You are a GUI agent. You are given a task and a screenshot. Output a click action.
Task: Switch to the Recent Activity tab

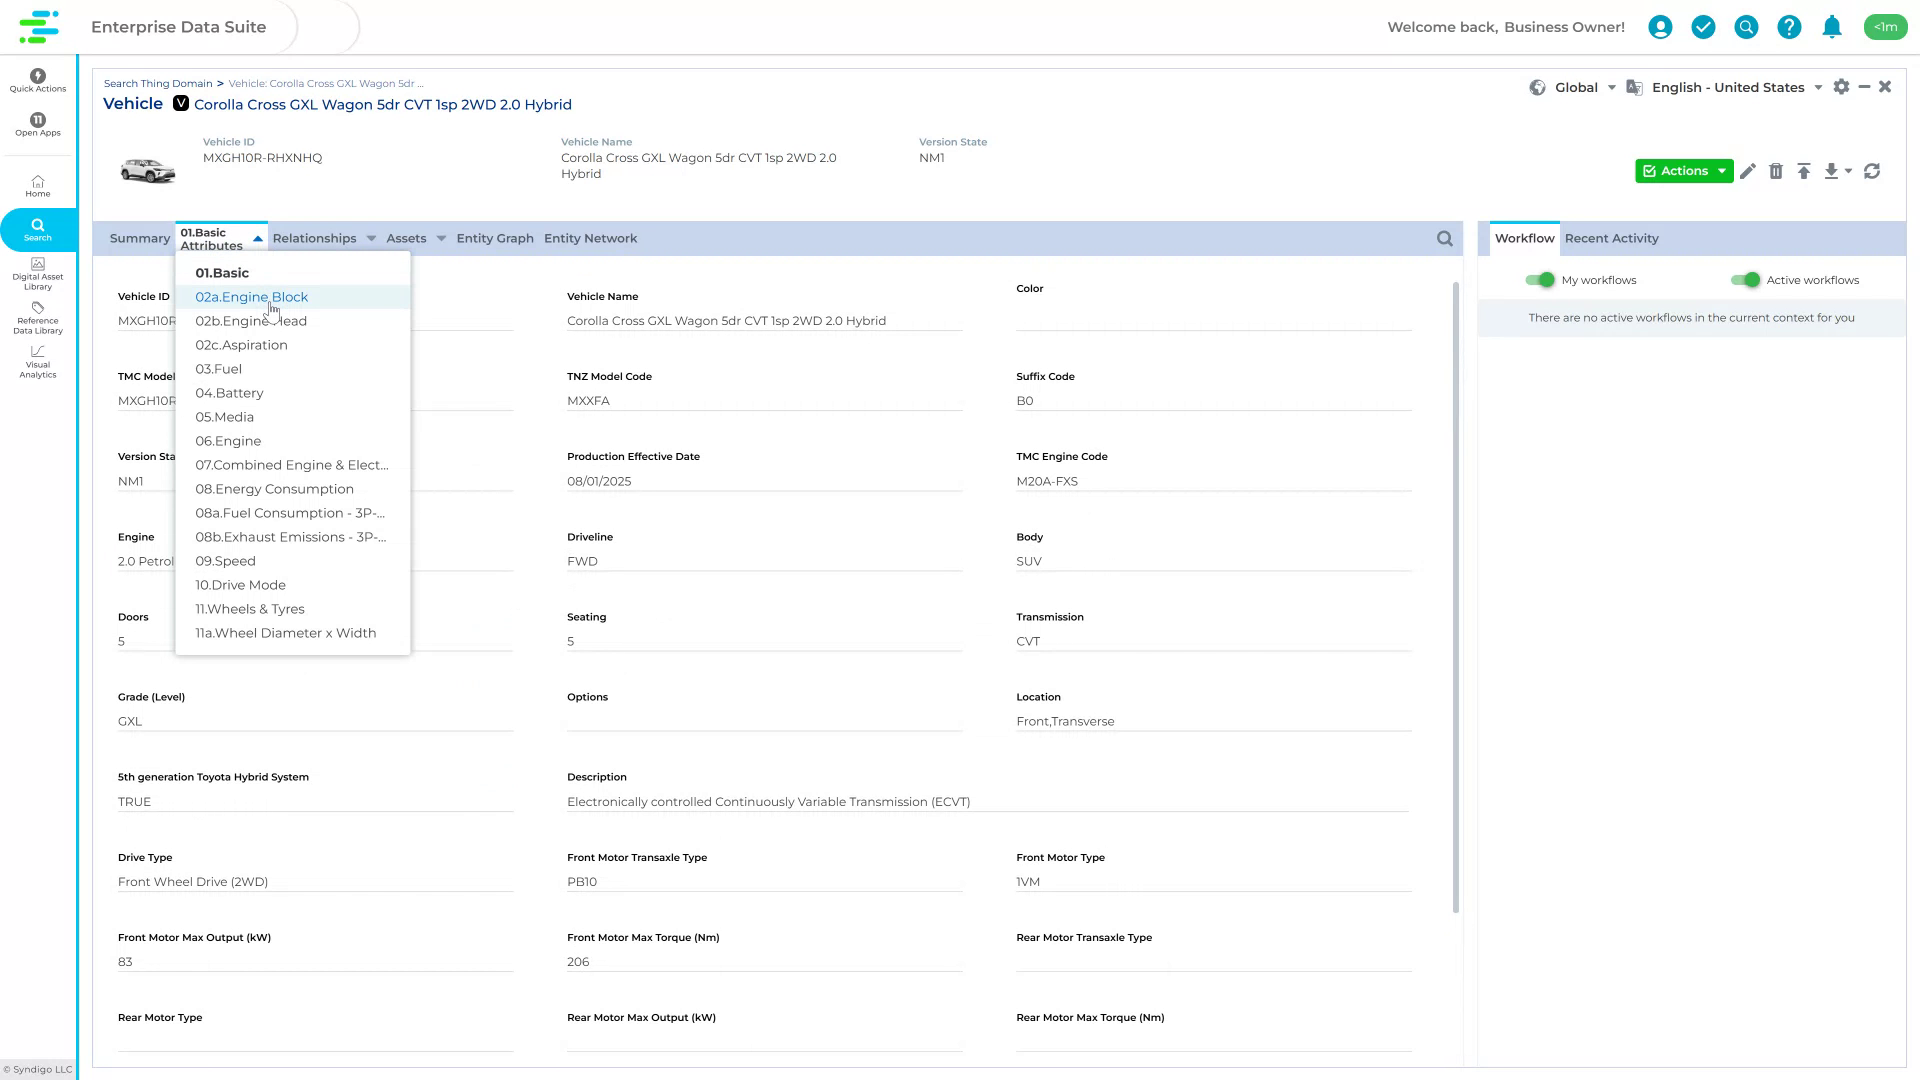click(x=1611, y=238)
